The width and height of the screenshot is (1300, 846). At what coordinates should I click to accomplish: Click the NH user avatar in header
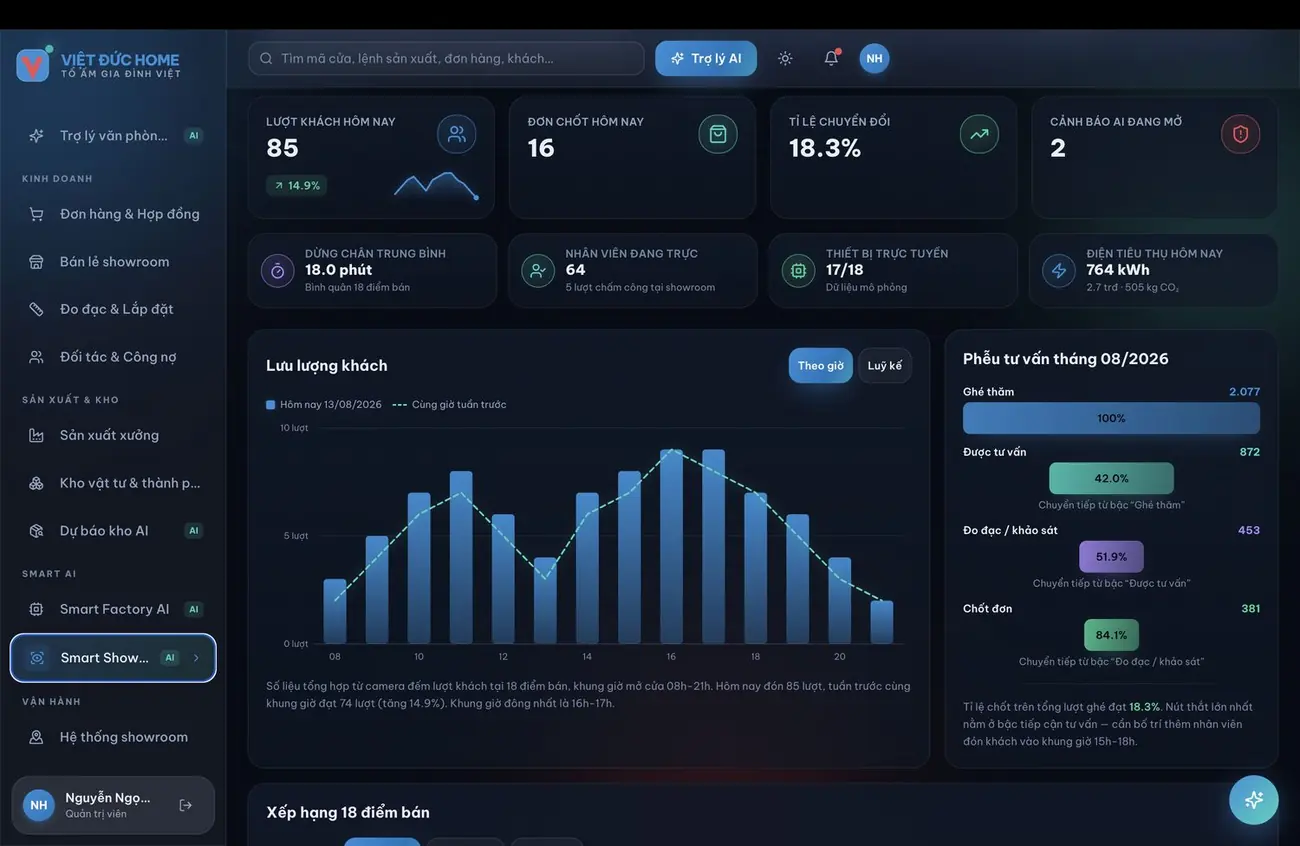874,58
